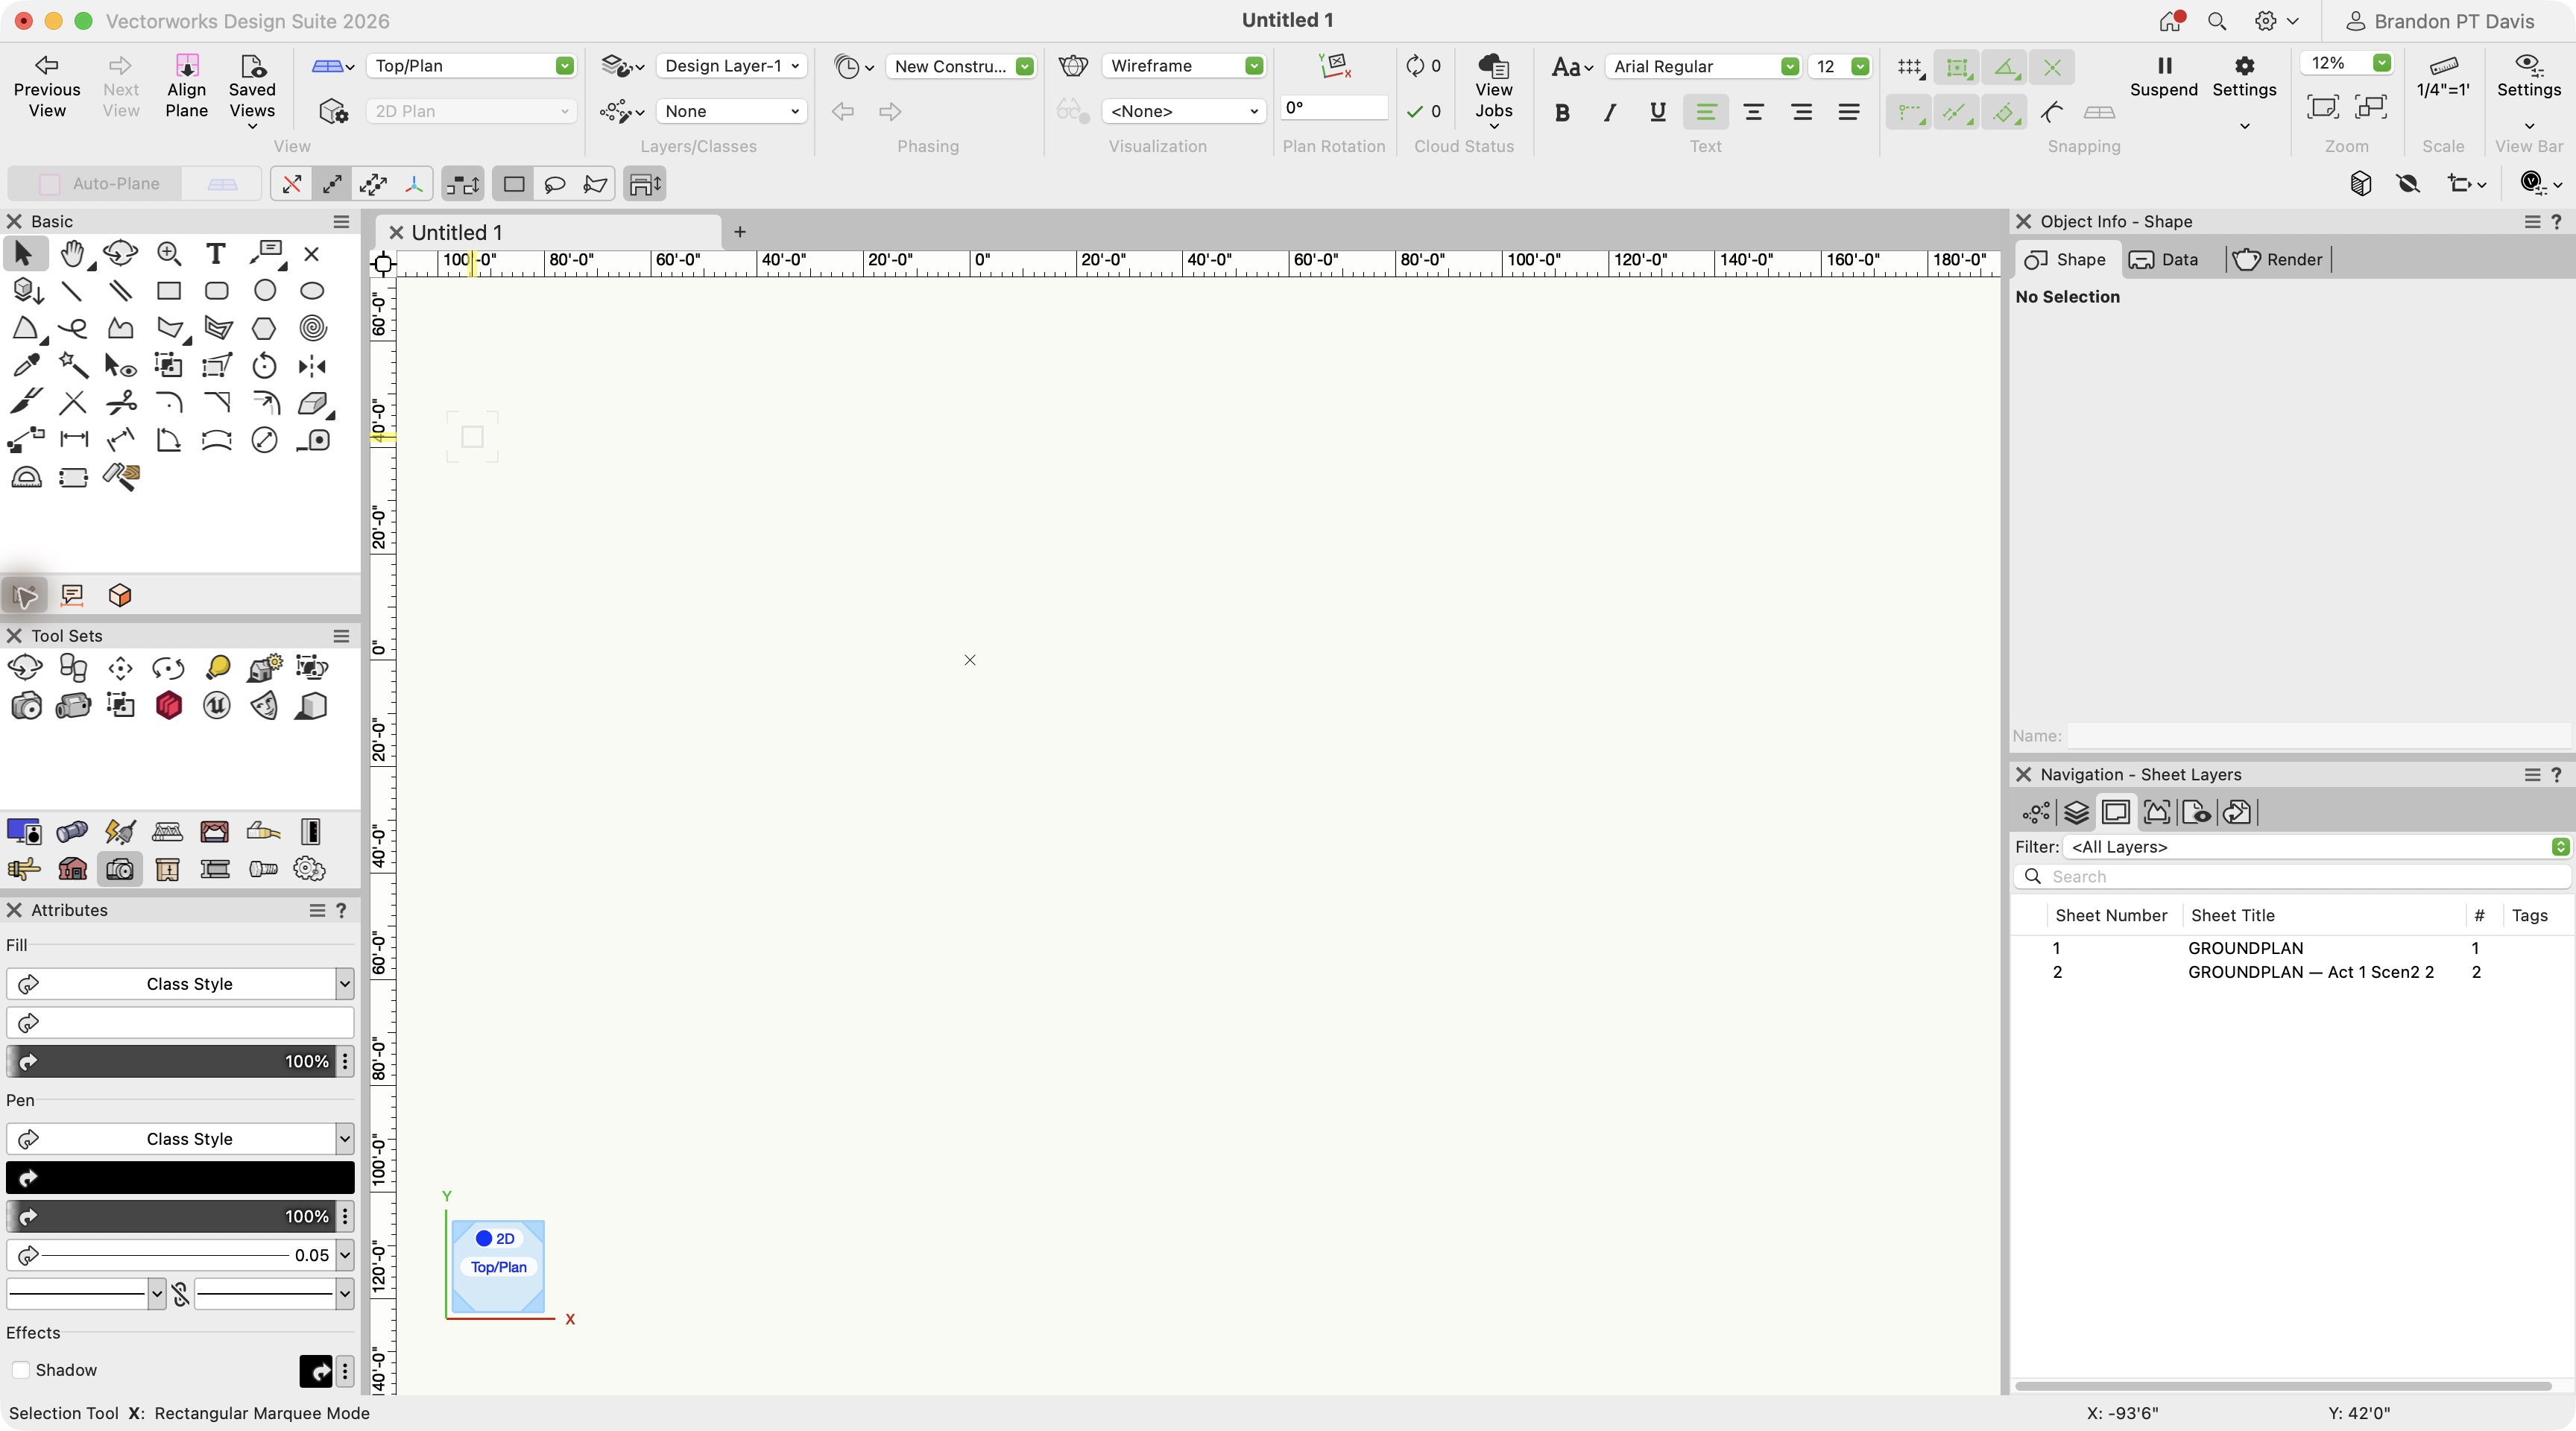Add a new document tab with plus
This screenshot has width=2576, height=1431.
[x=740, y=232]
